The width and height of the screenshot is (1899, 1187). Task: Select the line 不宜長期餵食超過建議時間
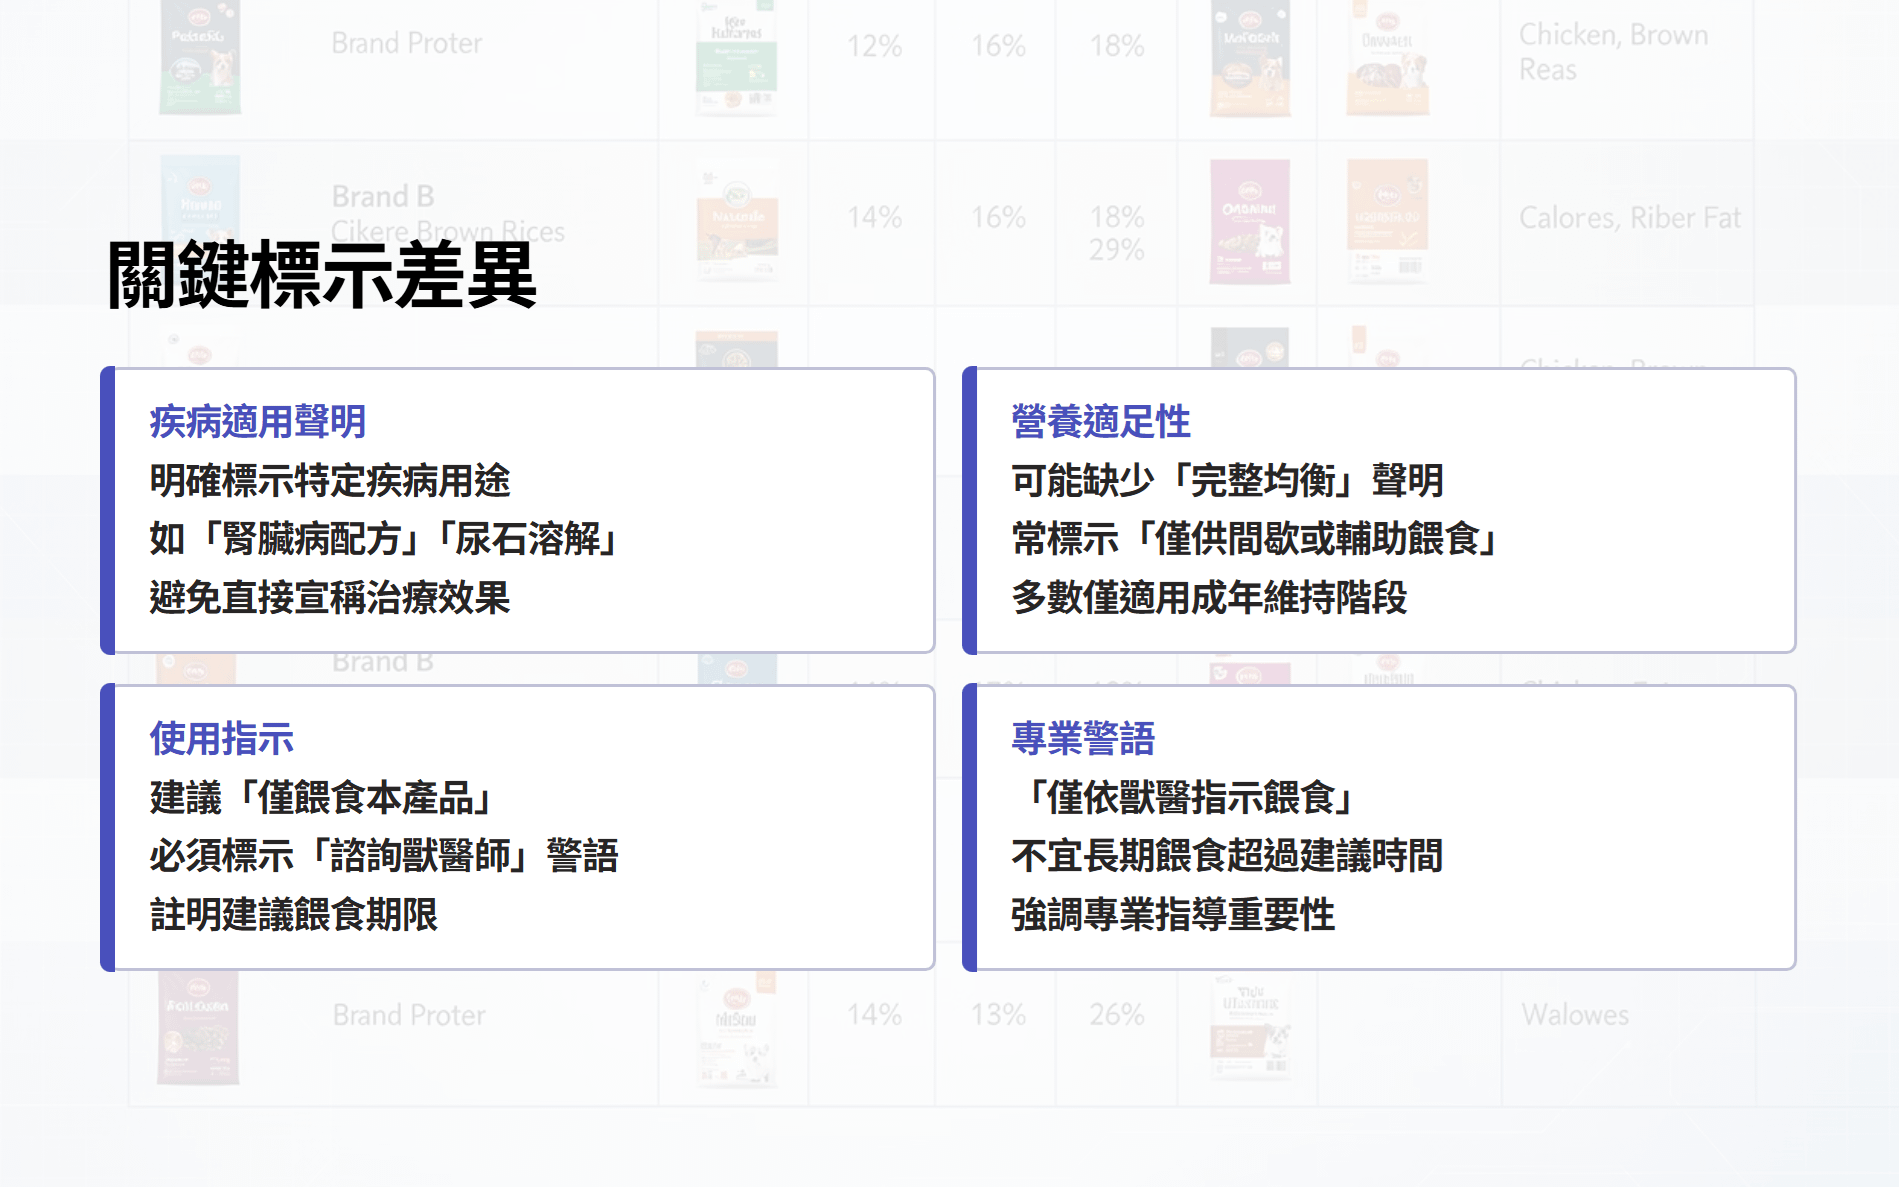(x=1227, y=856)
